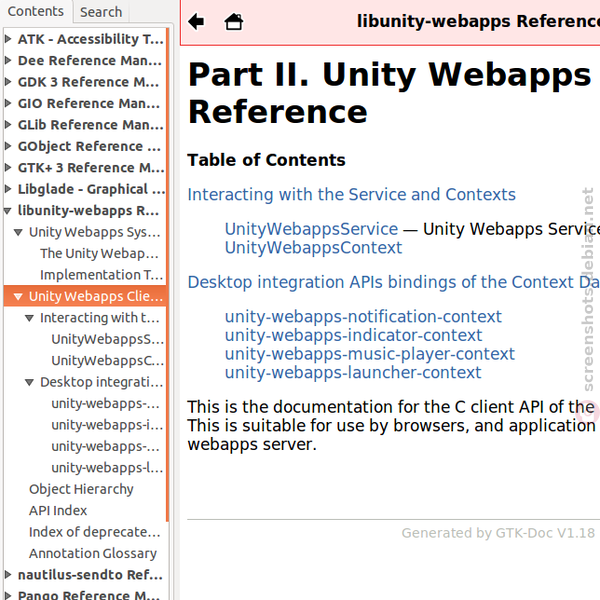Collapse the selected Unity Webapps Clie... row
This screenshot has height=600, width=600.
pyautogui.click(x=18, y=296)
